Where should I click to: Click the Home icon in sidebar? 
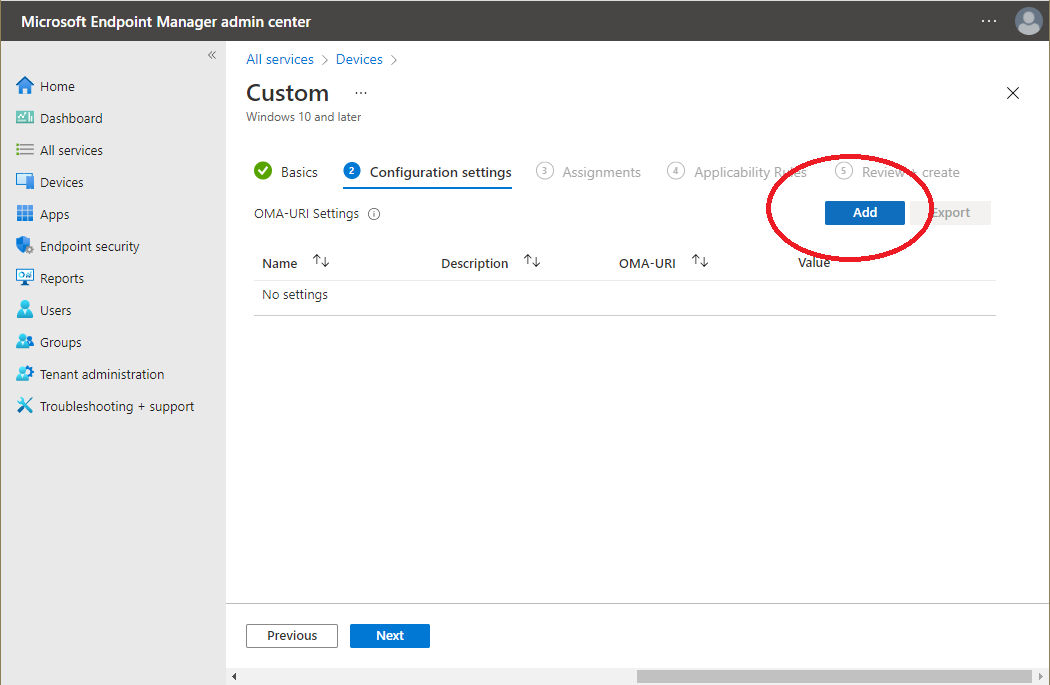pos(25,86)
